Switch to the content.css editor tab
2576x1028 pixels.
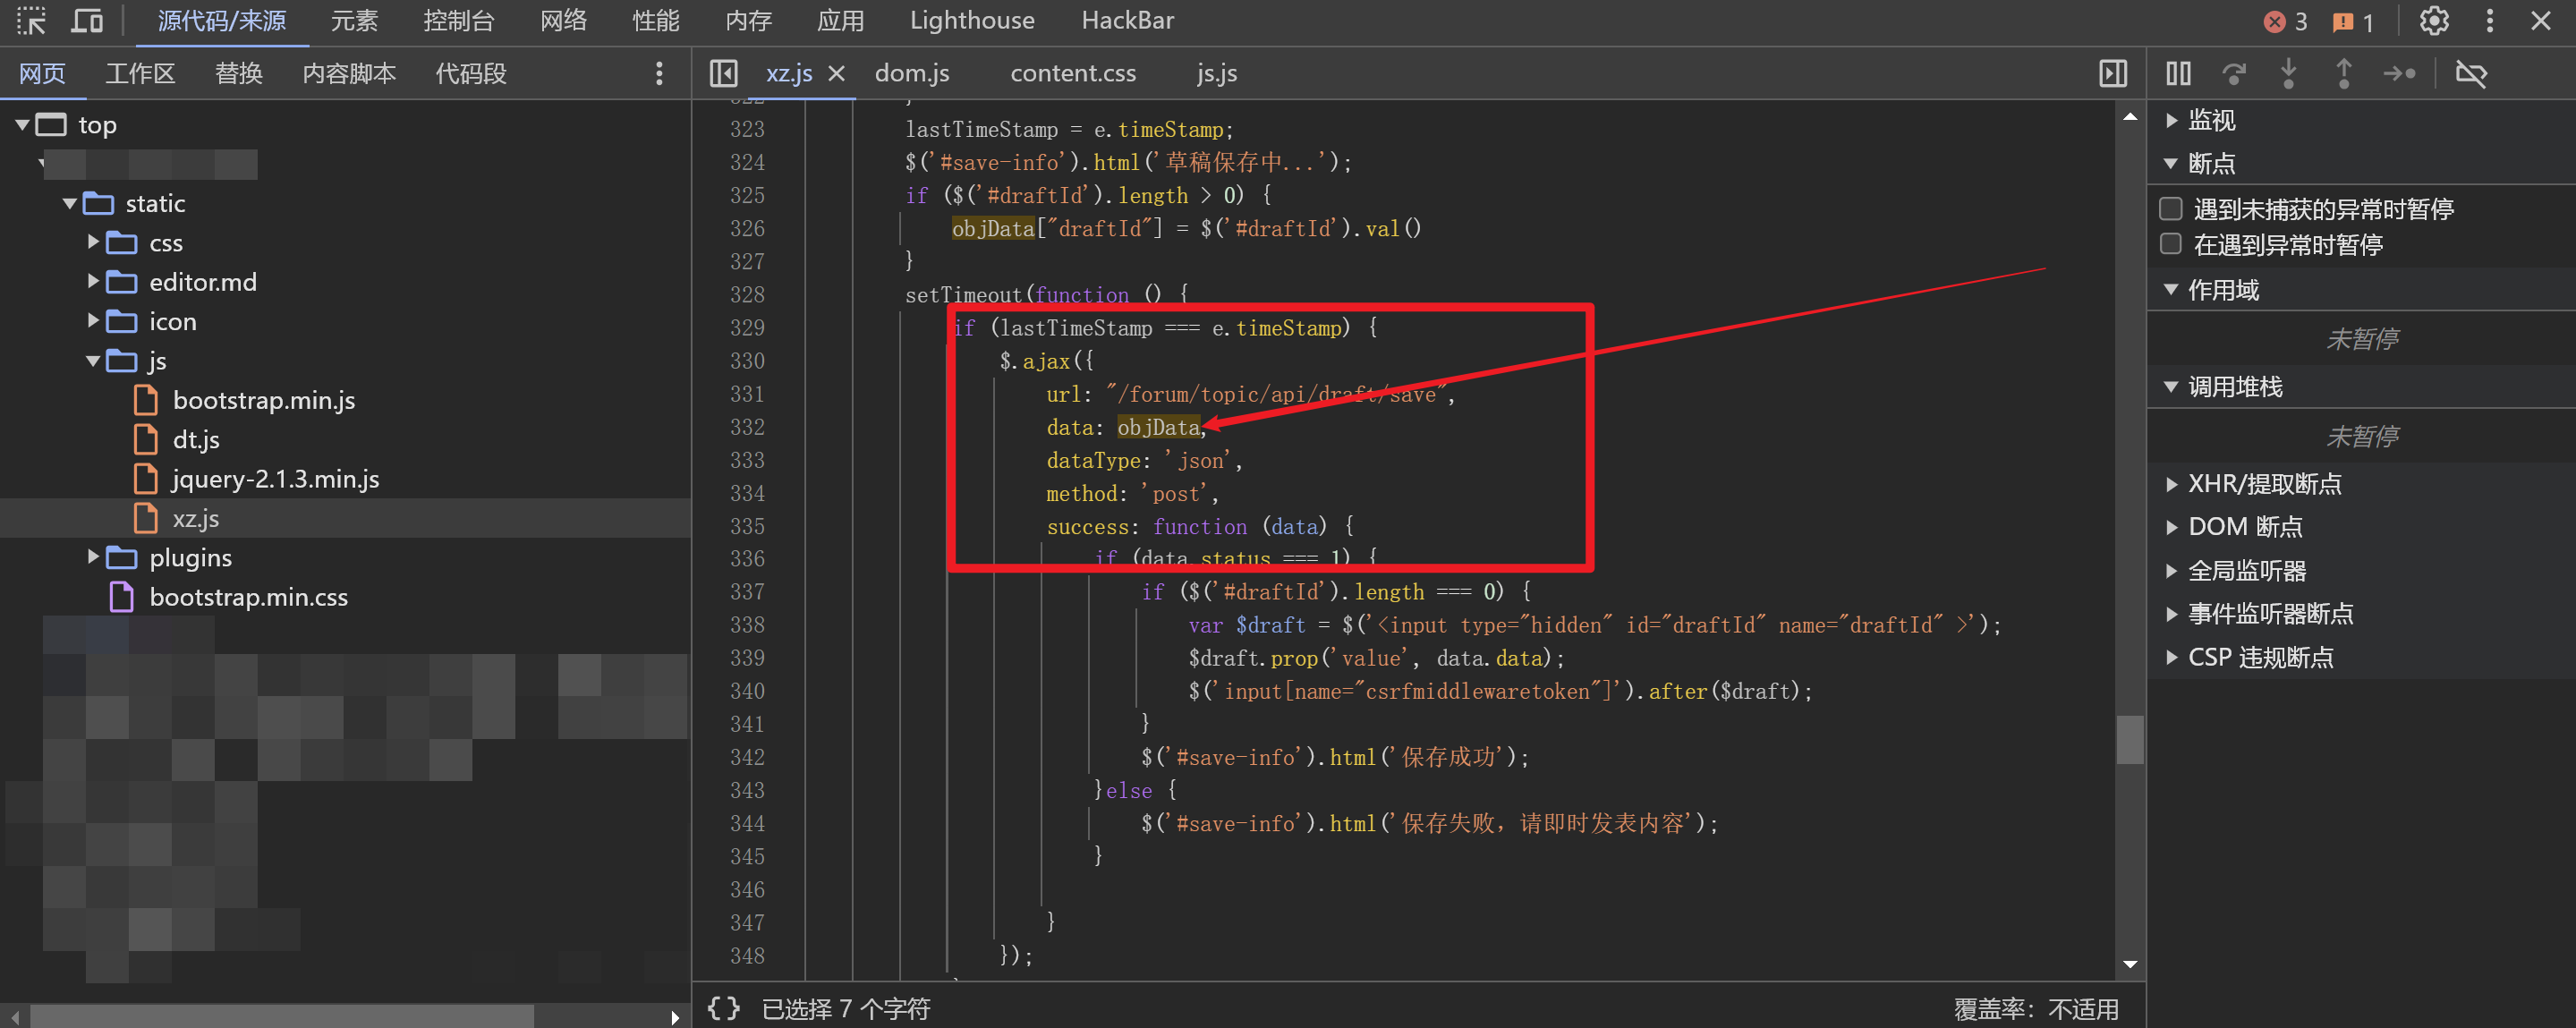pyautogui.click(x=1073, y=73)
